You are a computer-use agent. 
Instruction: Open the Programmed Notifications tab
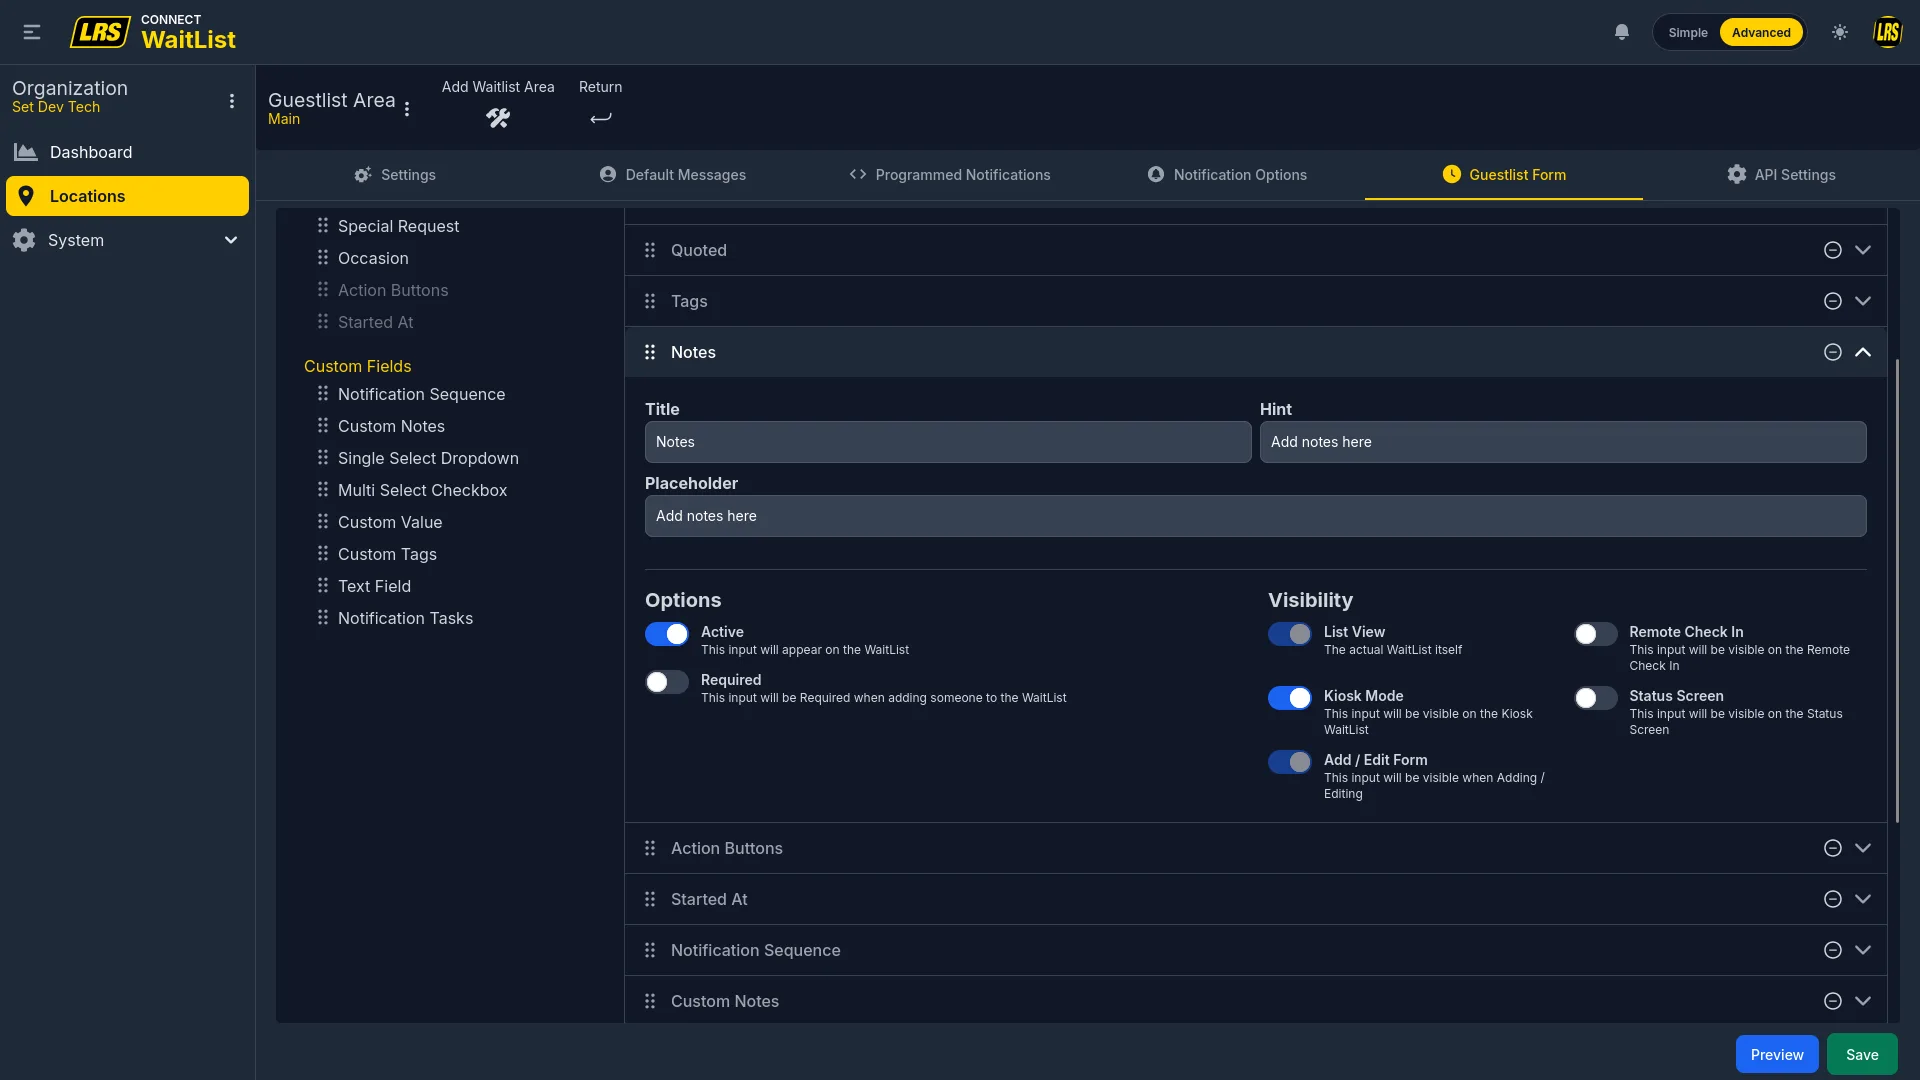tap(949, 175)
